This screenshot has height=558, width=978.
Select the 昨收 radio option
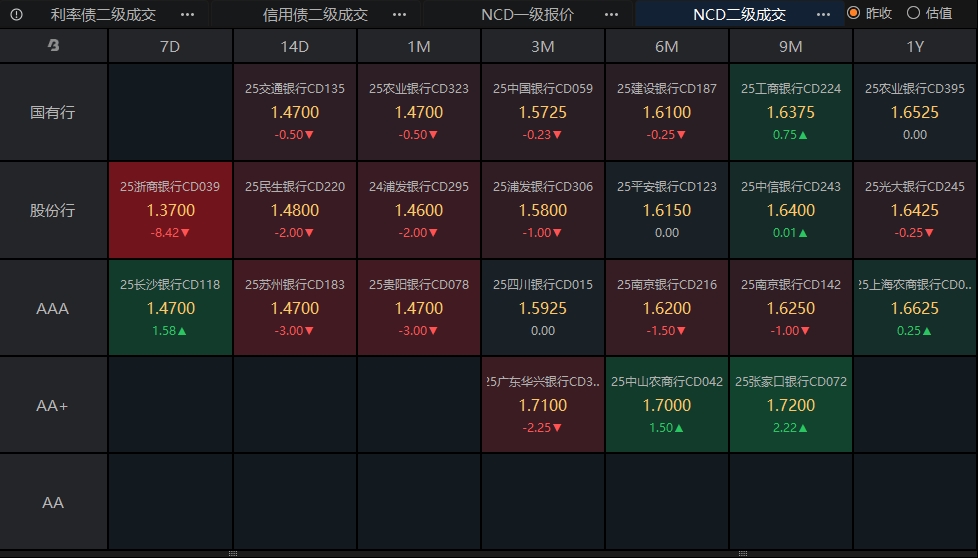[853, 14]
